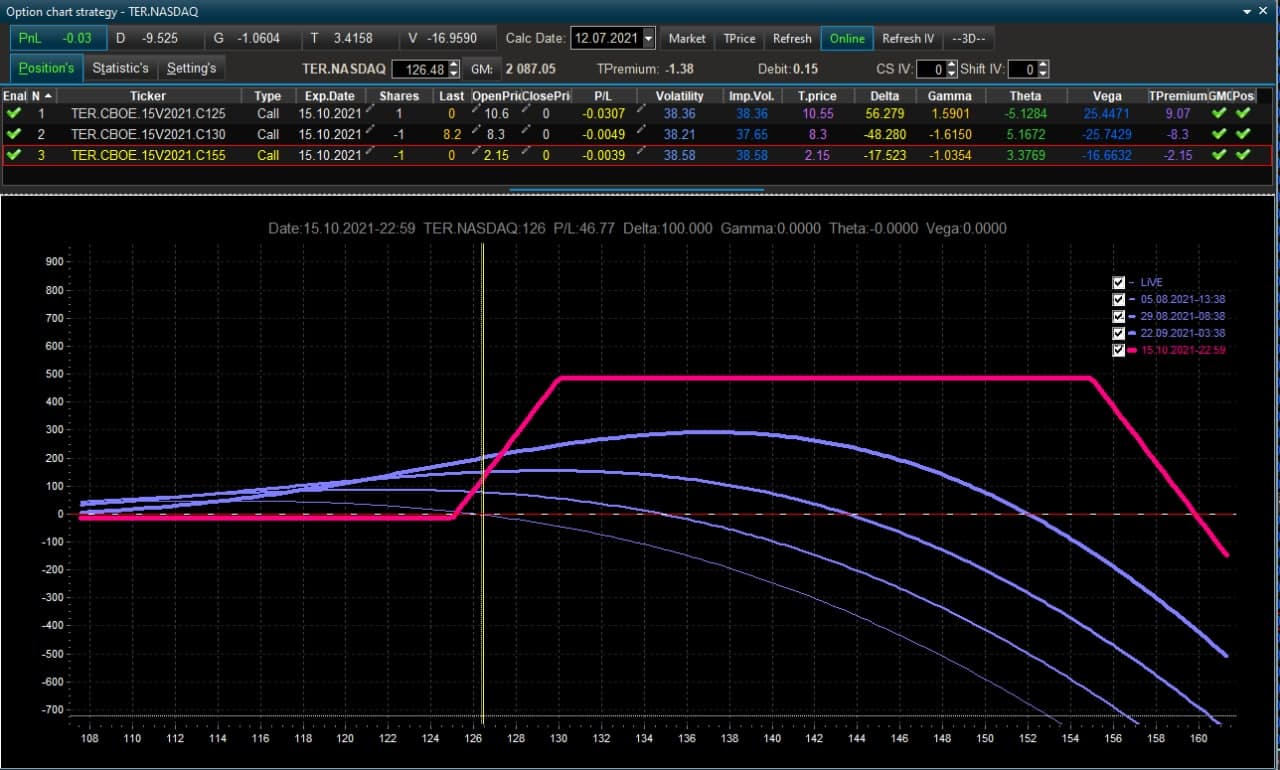
Task: Click the Pos checkmark in C125 row
Action: pos(1243,114)
